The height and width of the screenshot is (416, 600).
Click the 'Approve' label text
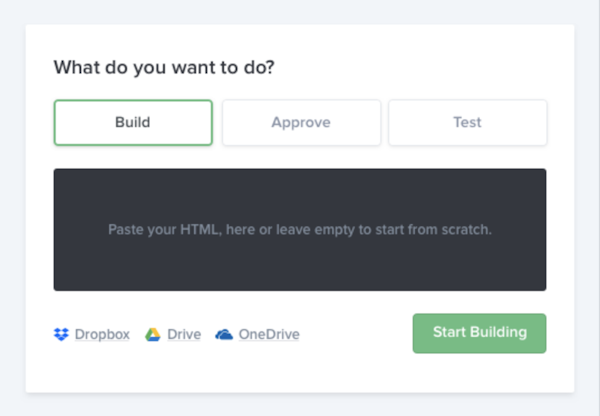[x=301, y=123]
